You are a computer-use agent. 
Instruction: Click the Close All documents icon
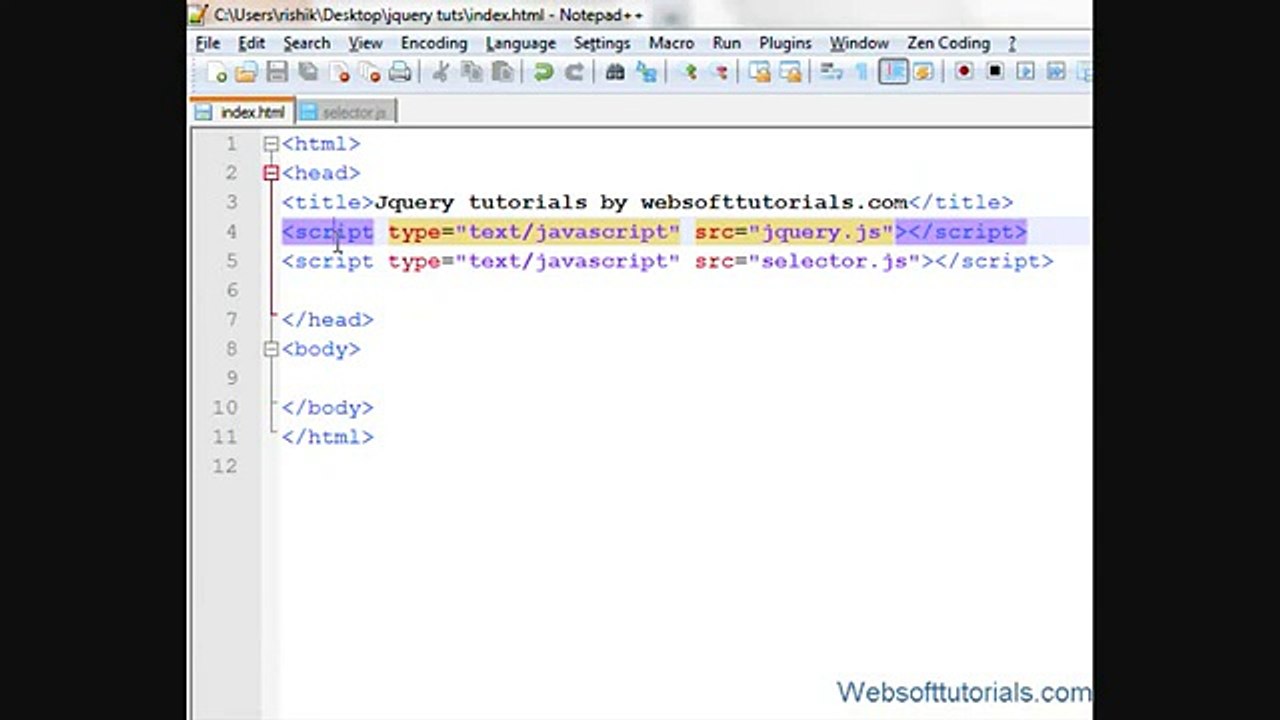click(370, 72)
